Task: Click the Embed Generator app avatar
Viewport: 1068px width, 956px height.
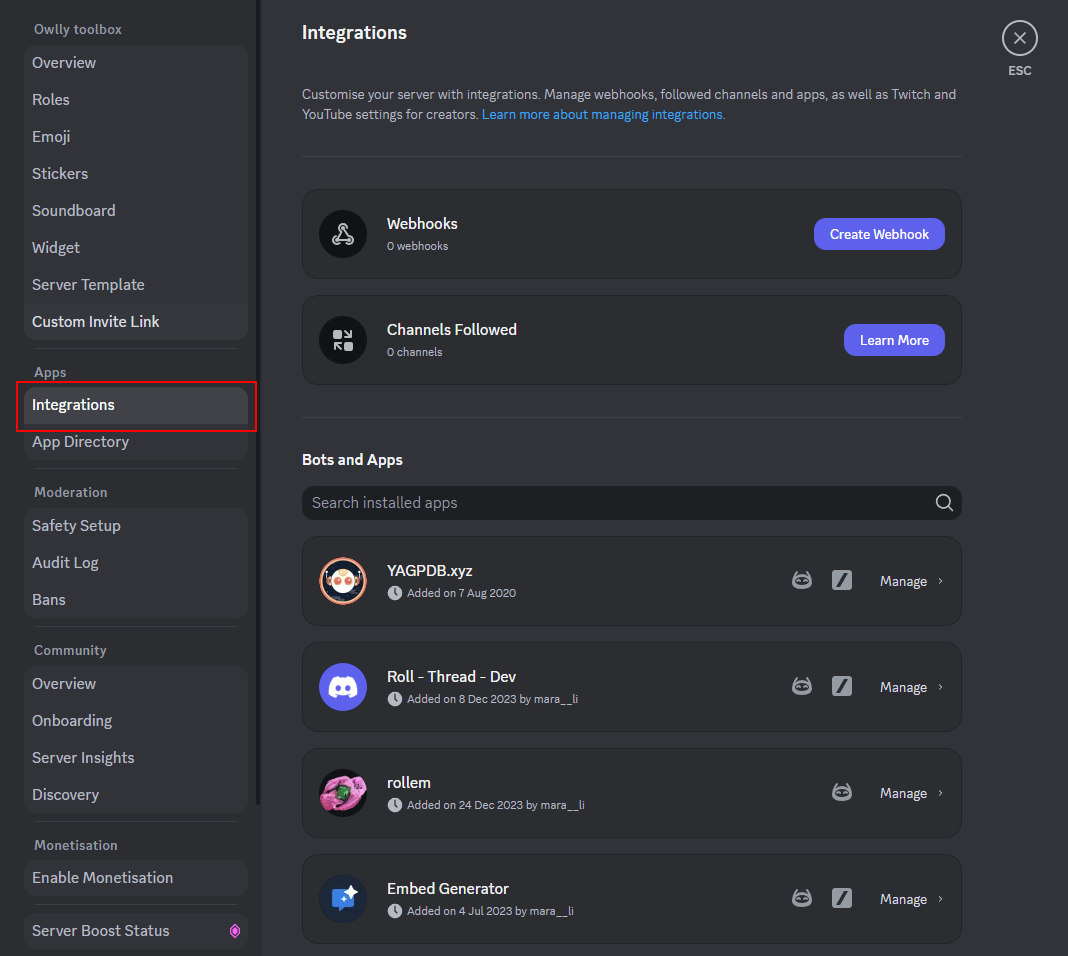Action: [x=343, y=899]
